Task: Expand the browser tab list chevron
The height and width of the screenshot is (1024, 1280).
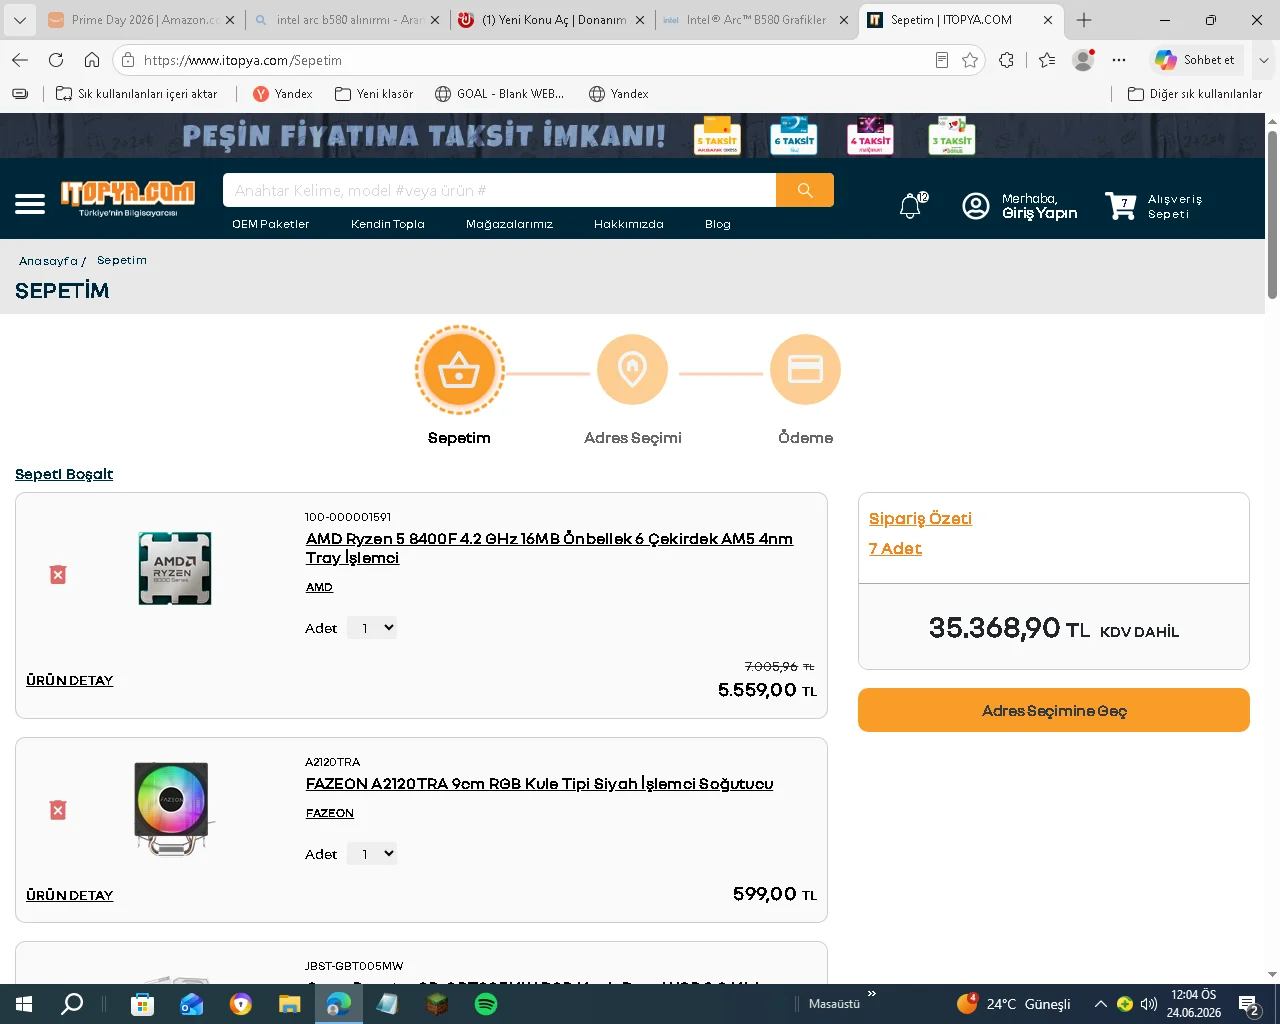Action: [x=20, y=20]
